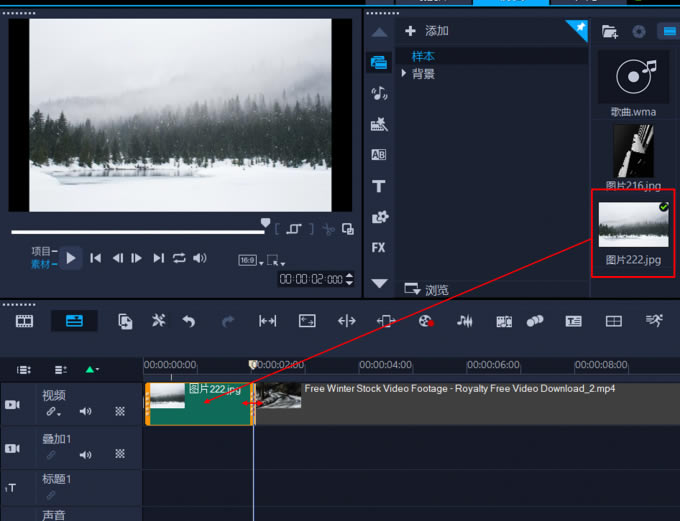This screenshot has width=680, height=521.
Task: Mute the 叠加1 overlay track
Action: (x=85, y=455)
